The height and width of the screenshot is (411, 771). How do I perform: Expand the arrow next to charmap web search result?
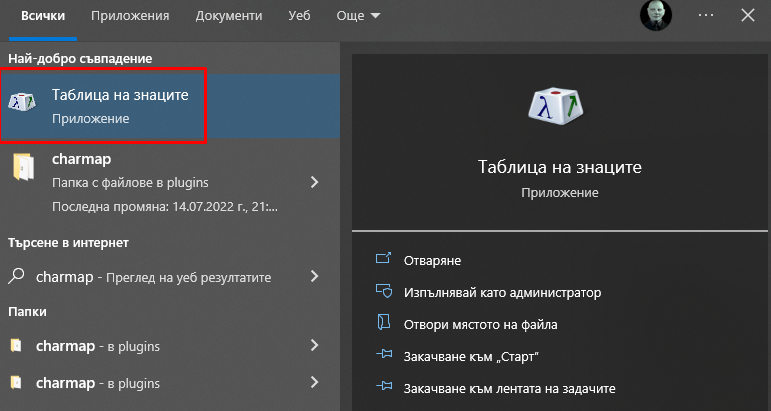click(x=315, y=276)
